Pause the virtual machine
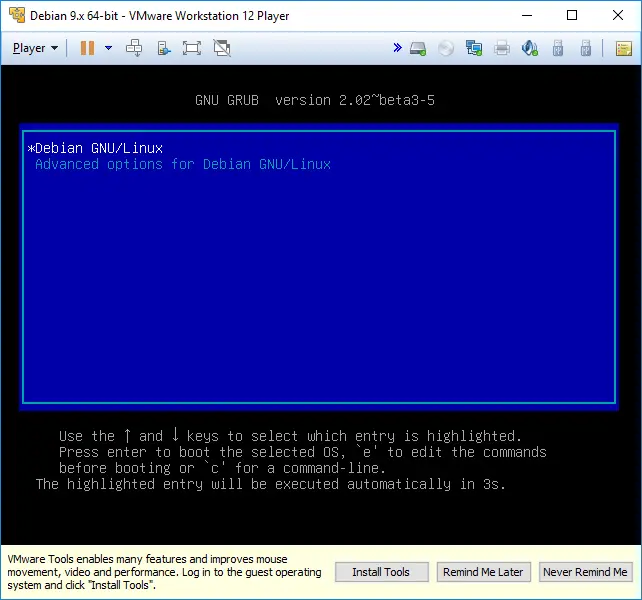Viewport: 642px width, 600px height. click(x=87, y=48)
